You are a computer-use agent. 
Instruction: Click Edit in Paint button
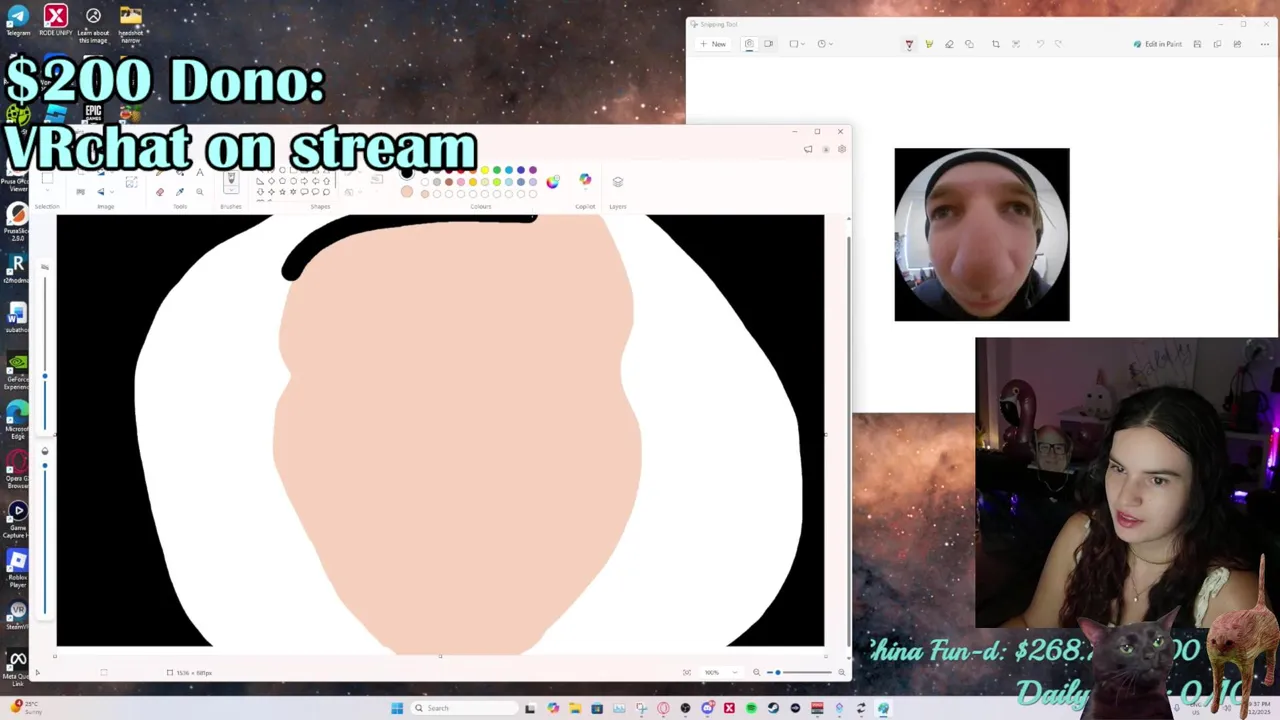[1158, 44]
